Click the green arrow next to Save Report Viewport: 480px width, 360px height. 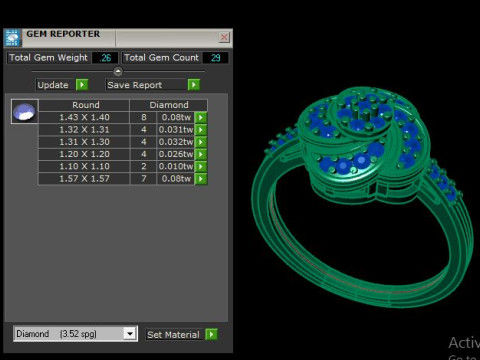click(x=194, y=85)
